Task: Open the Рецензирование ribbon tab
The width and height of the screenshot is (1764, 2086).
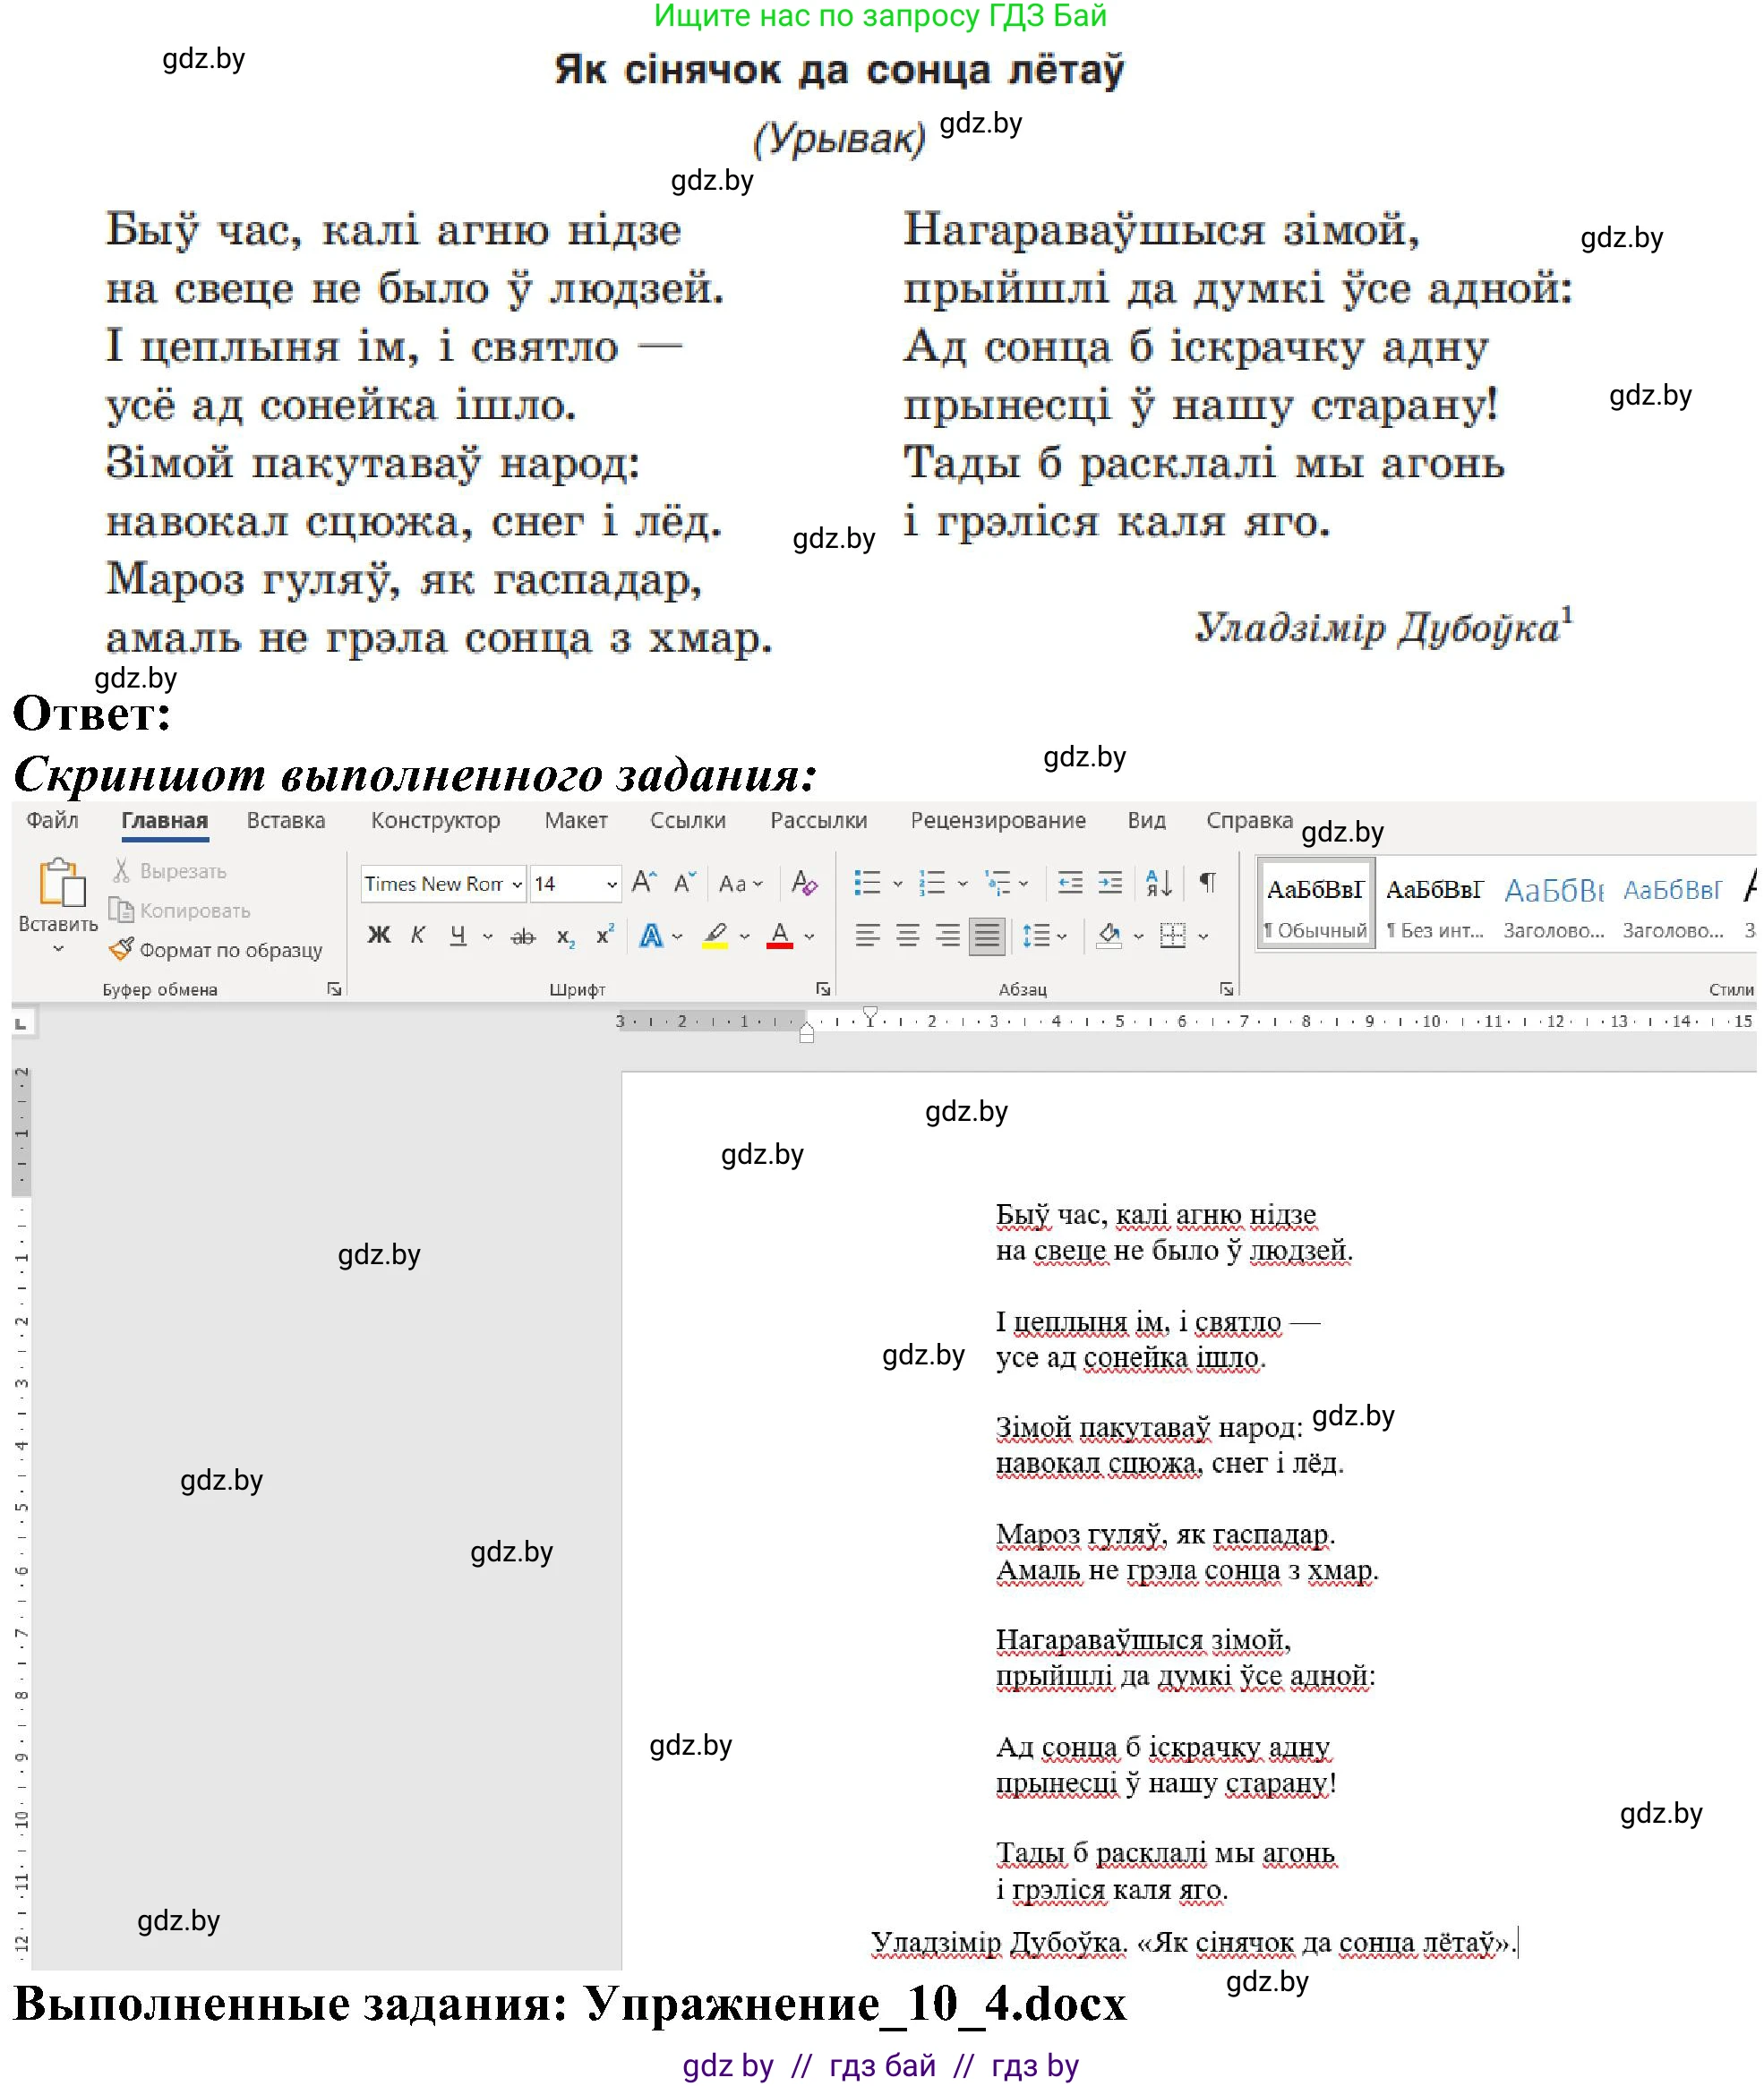Action: click(997, 821)
